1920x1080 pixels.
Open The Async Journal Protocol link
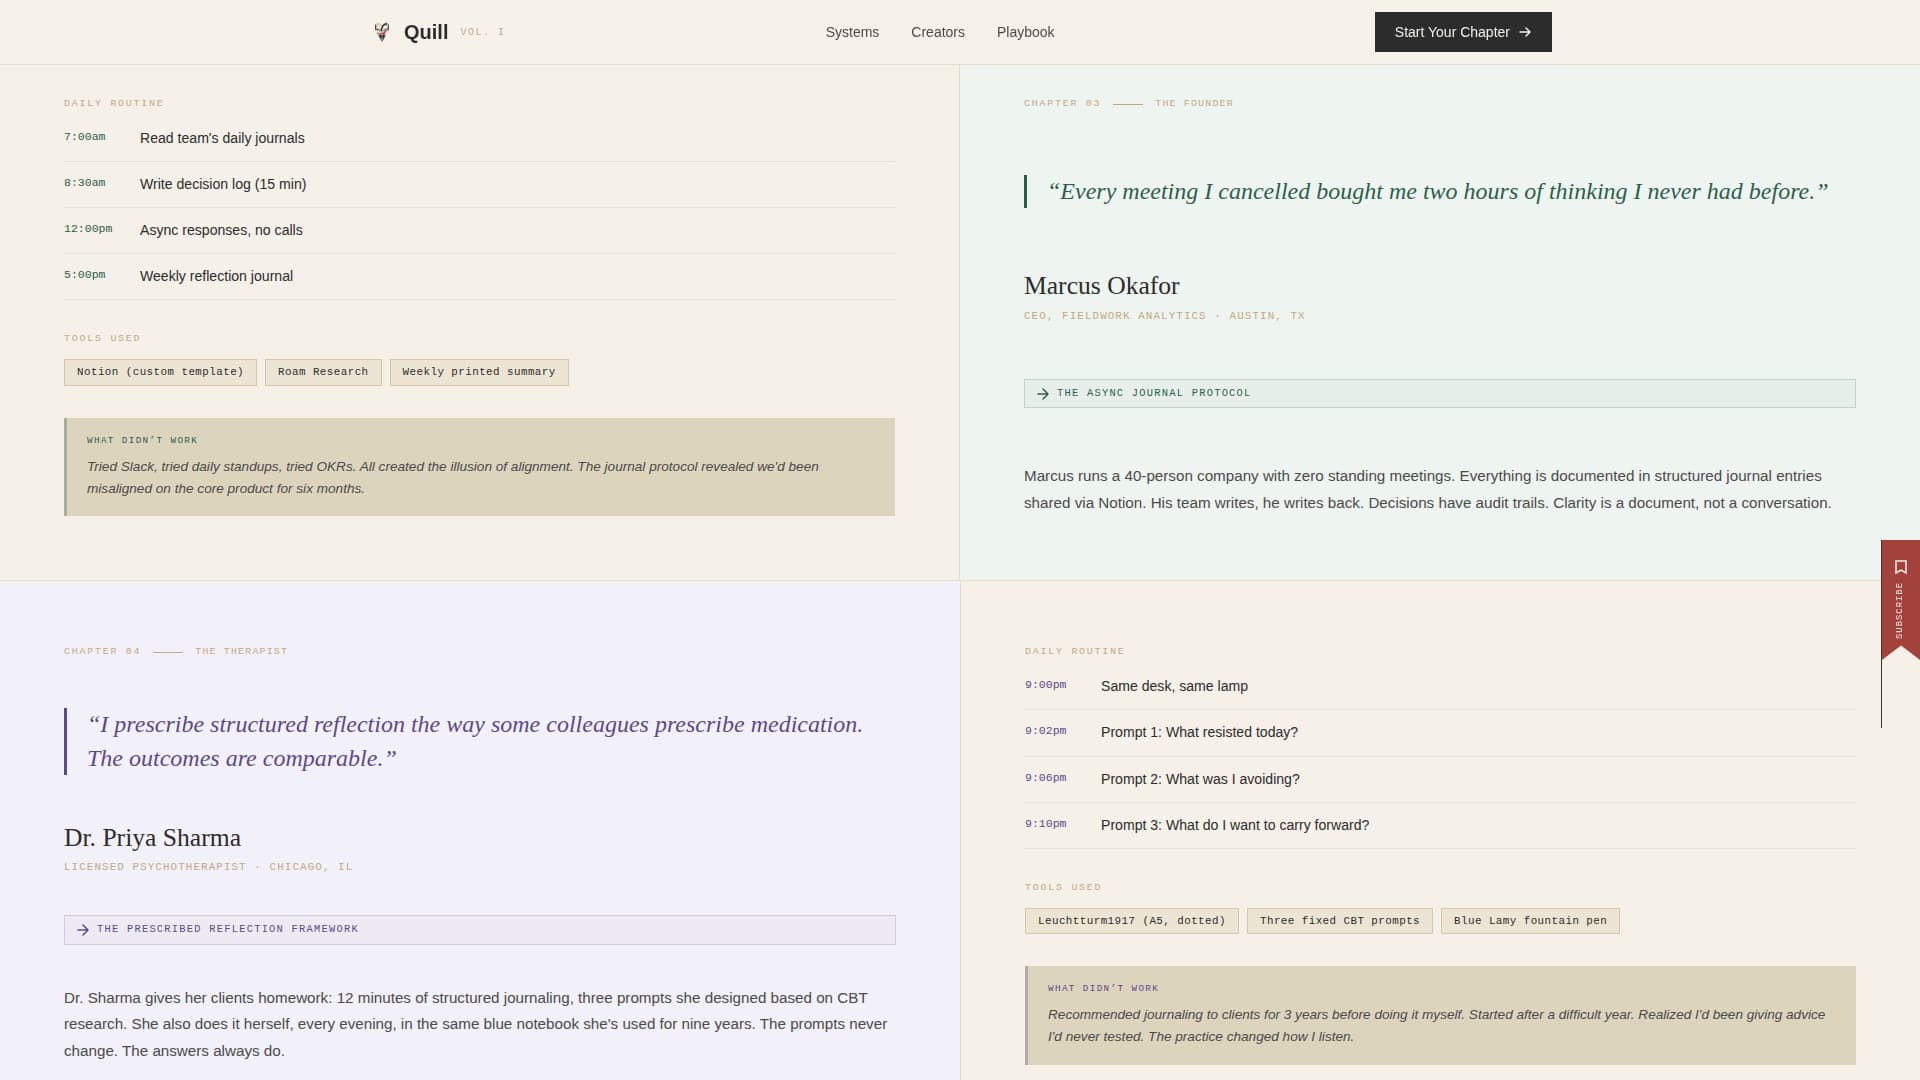(x=1439, y=393)
